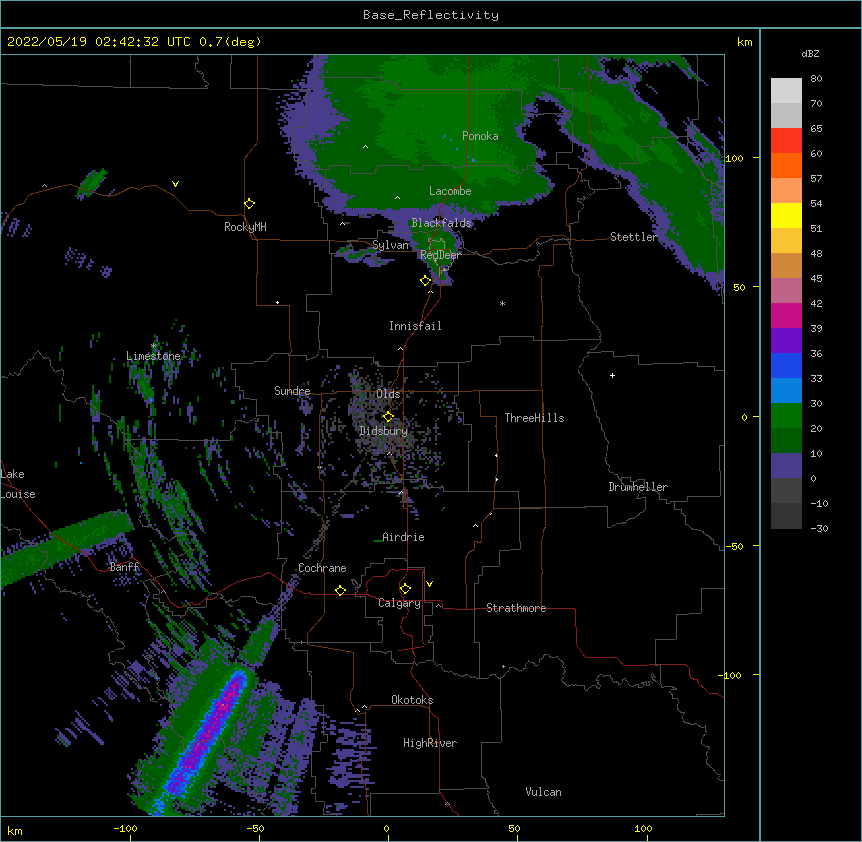Click the white plus marker north of Drumheller

tap(612, 375)
